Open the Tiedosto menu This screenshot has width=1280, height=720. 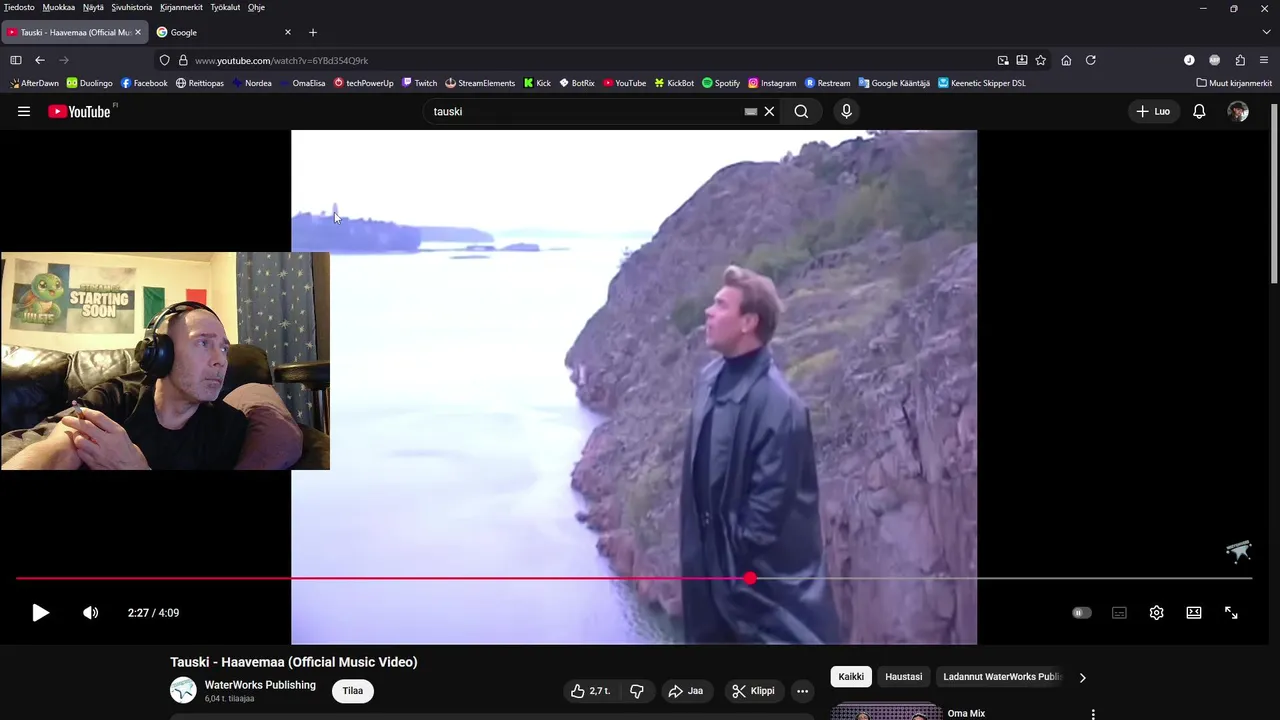(19, 7)
